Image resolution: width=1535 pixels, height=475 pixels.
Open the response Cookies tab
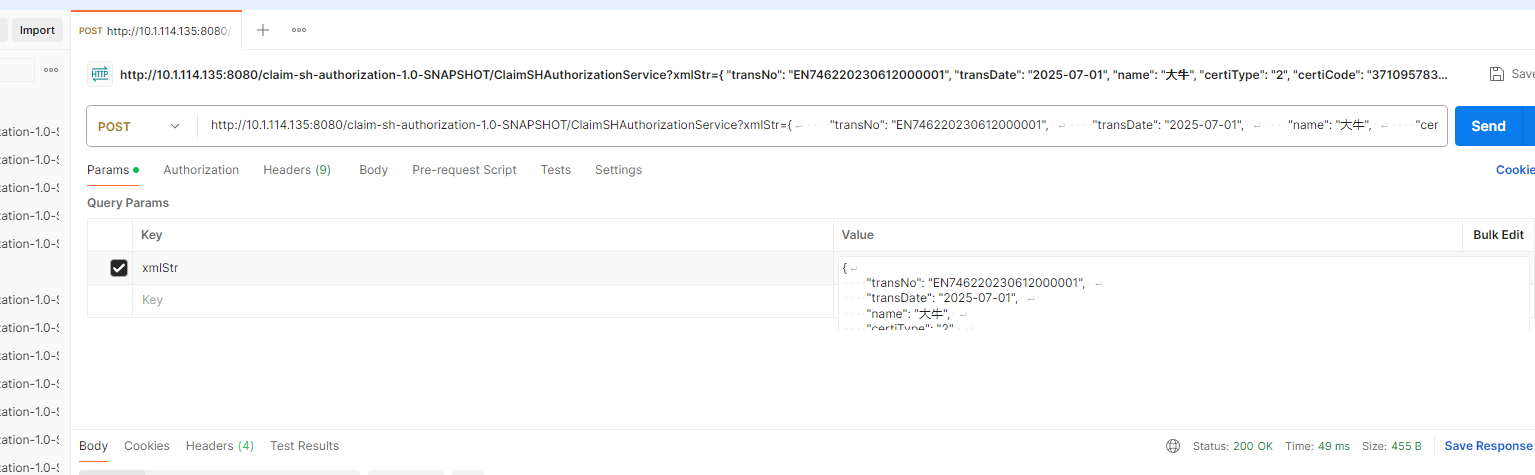[x=147, y=446]
